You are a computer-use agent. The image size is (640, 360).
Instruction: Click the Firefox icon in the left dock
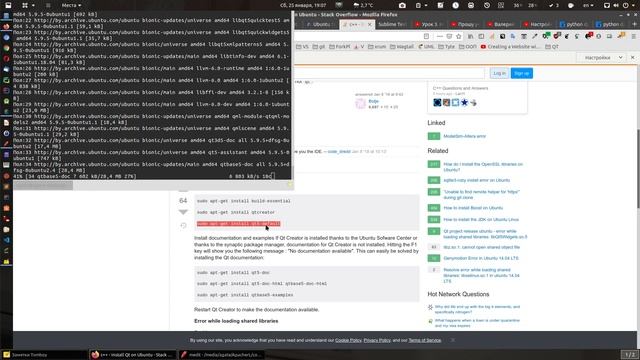(6, 26)
